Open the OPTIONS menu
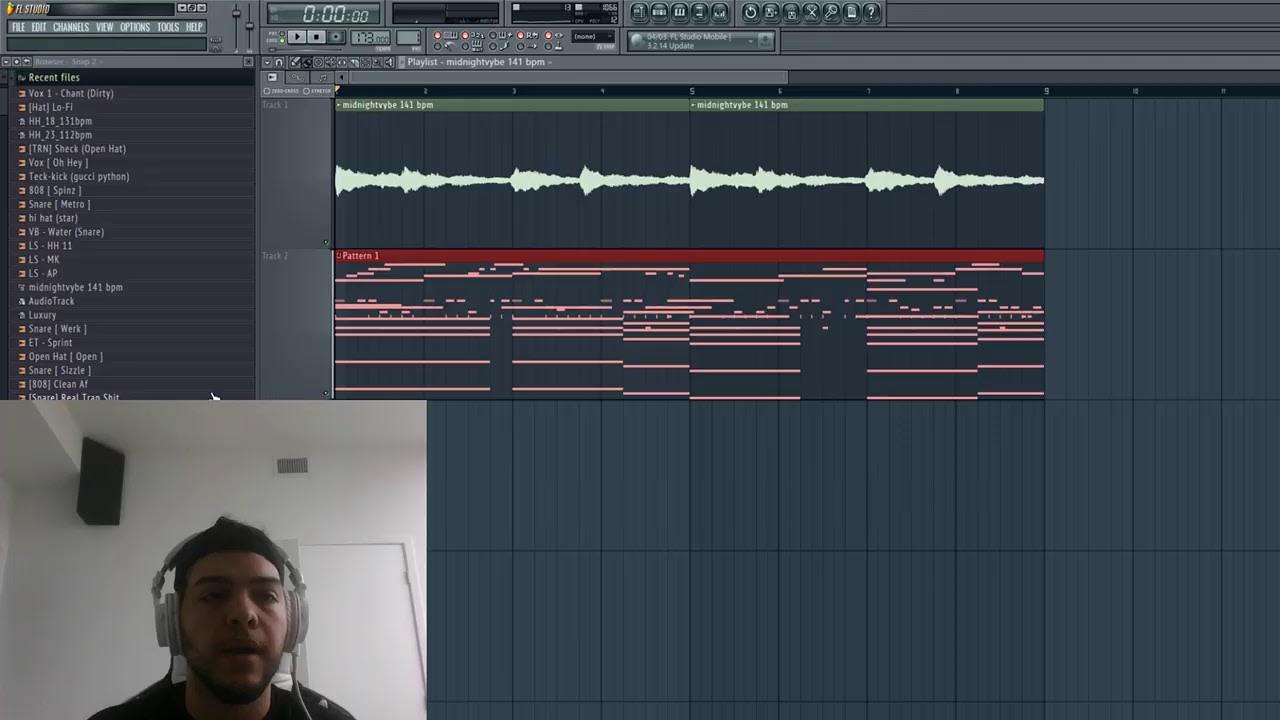This screenshot has width=1280, height=720. pos(135,27)
